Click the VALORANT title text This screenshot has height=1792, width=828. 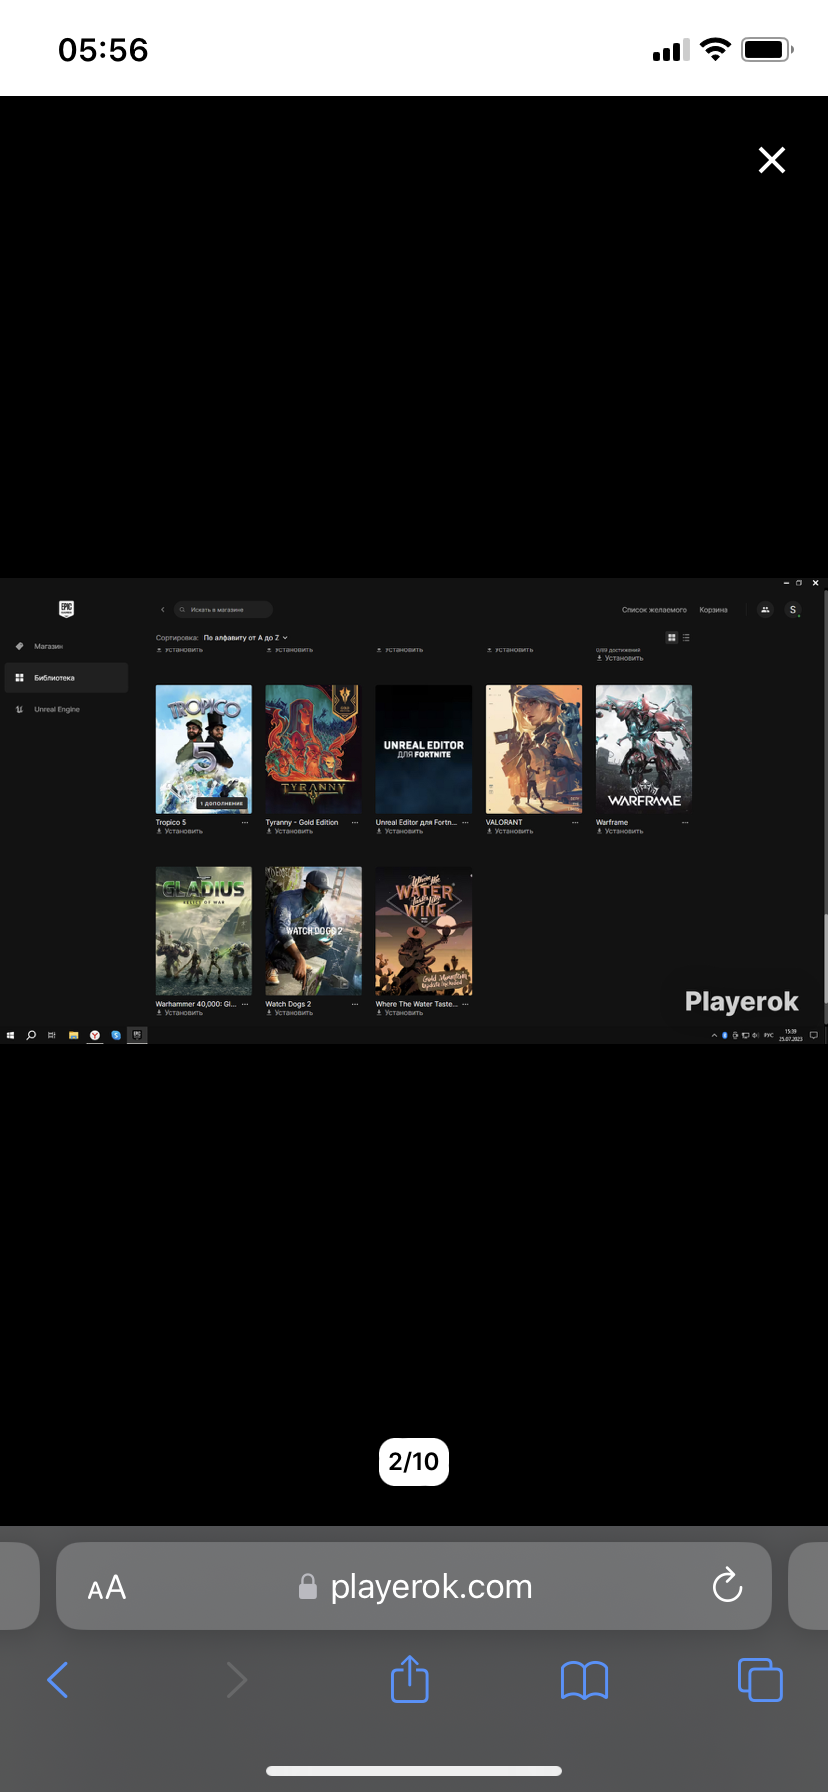504,822
